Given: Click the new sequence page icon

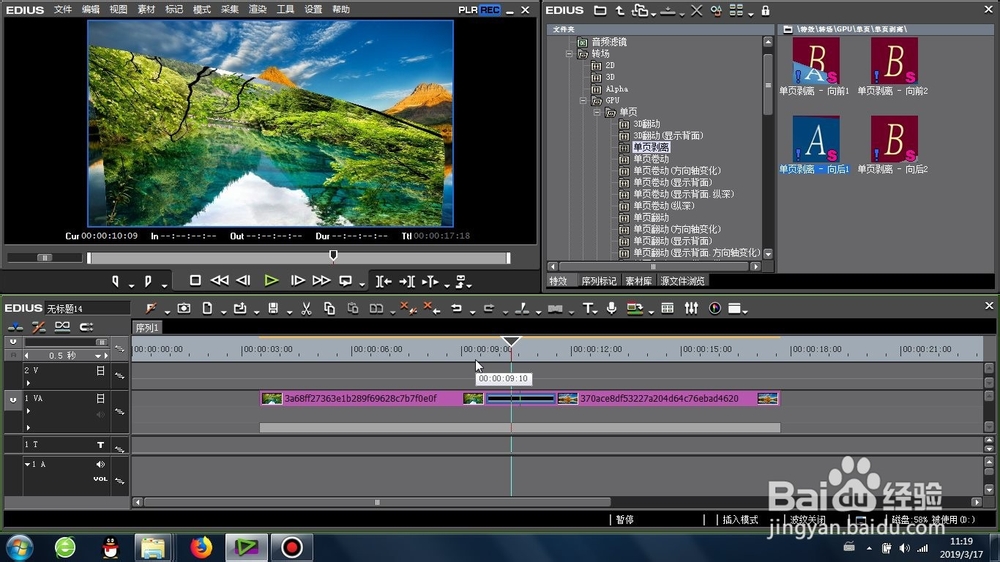Looking at the screenshot, I should tap(207, 308).
